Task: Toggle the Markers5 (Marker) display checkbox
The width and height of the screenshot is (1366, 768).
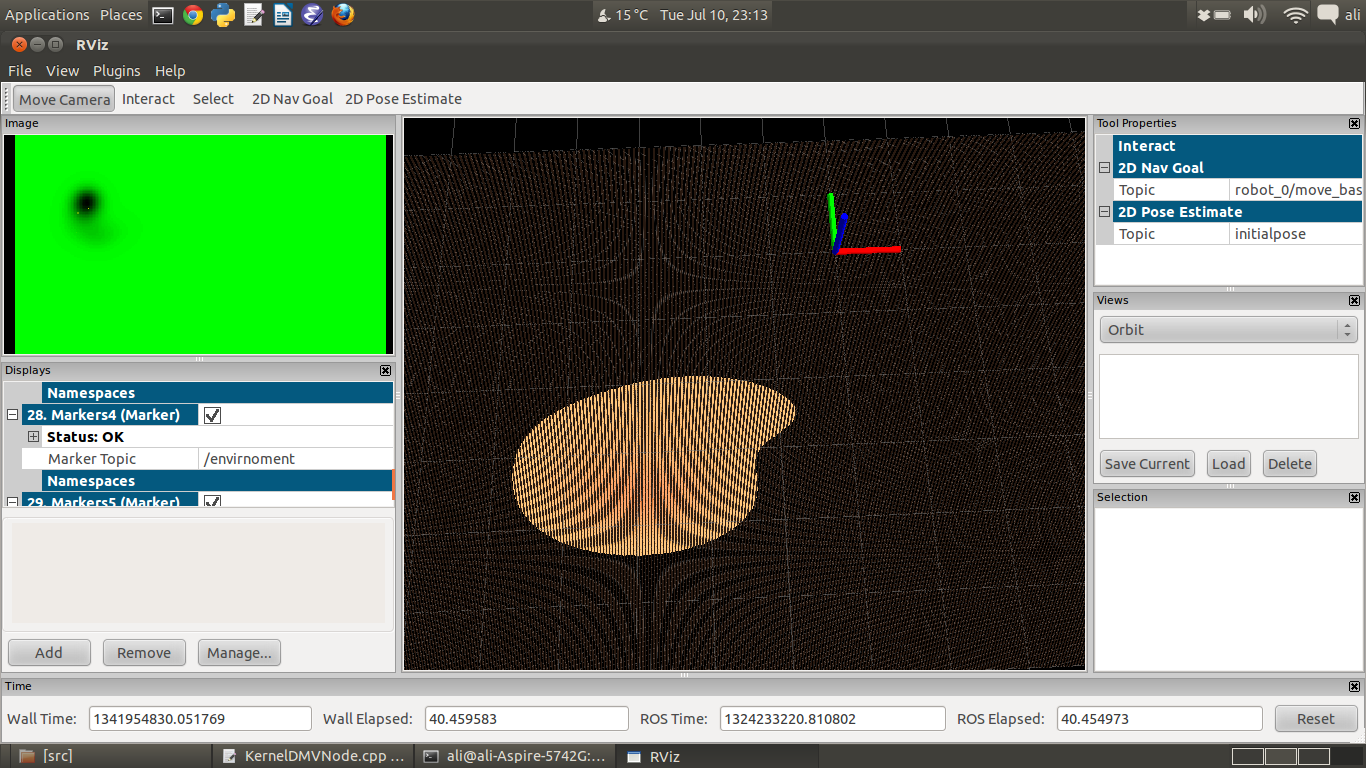Action: click(212, 501)
